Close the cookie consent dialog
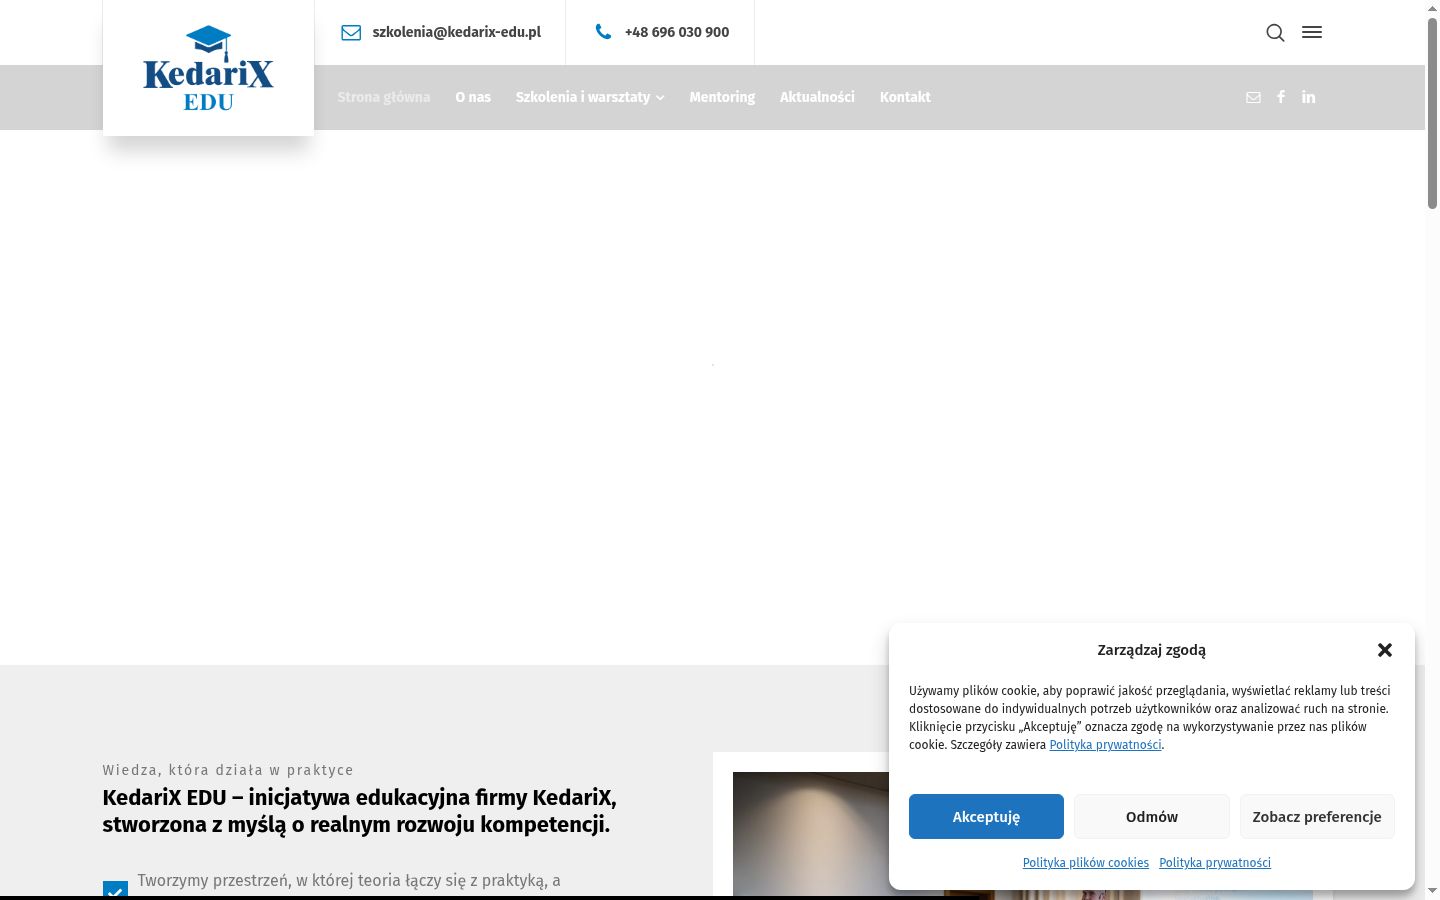 1385,650
